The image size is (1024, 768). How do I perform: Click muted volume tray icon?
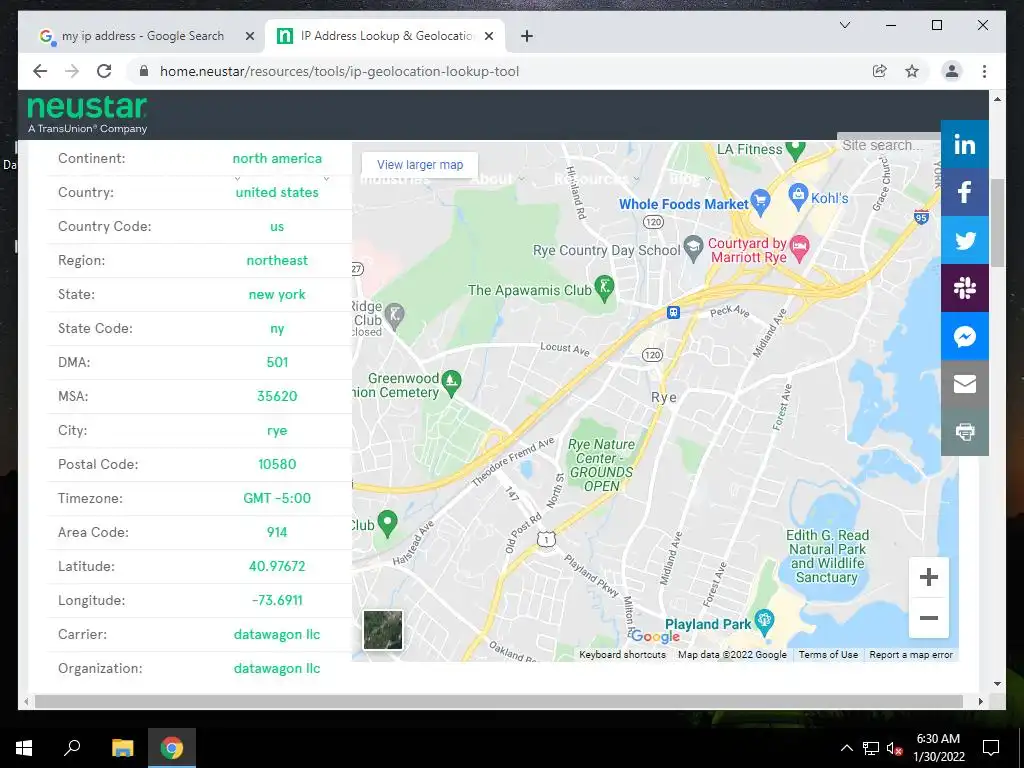894,748
